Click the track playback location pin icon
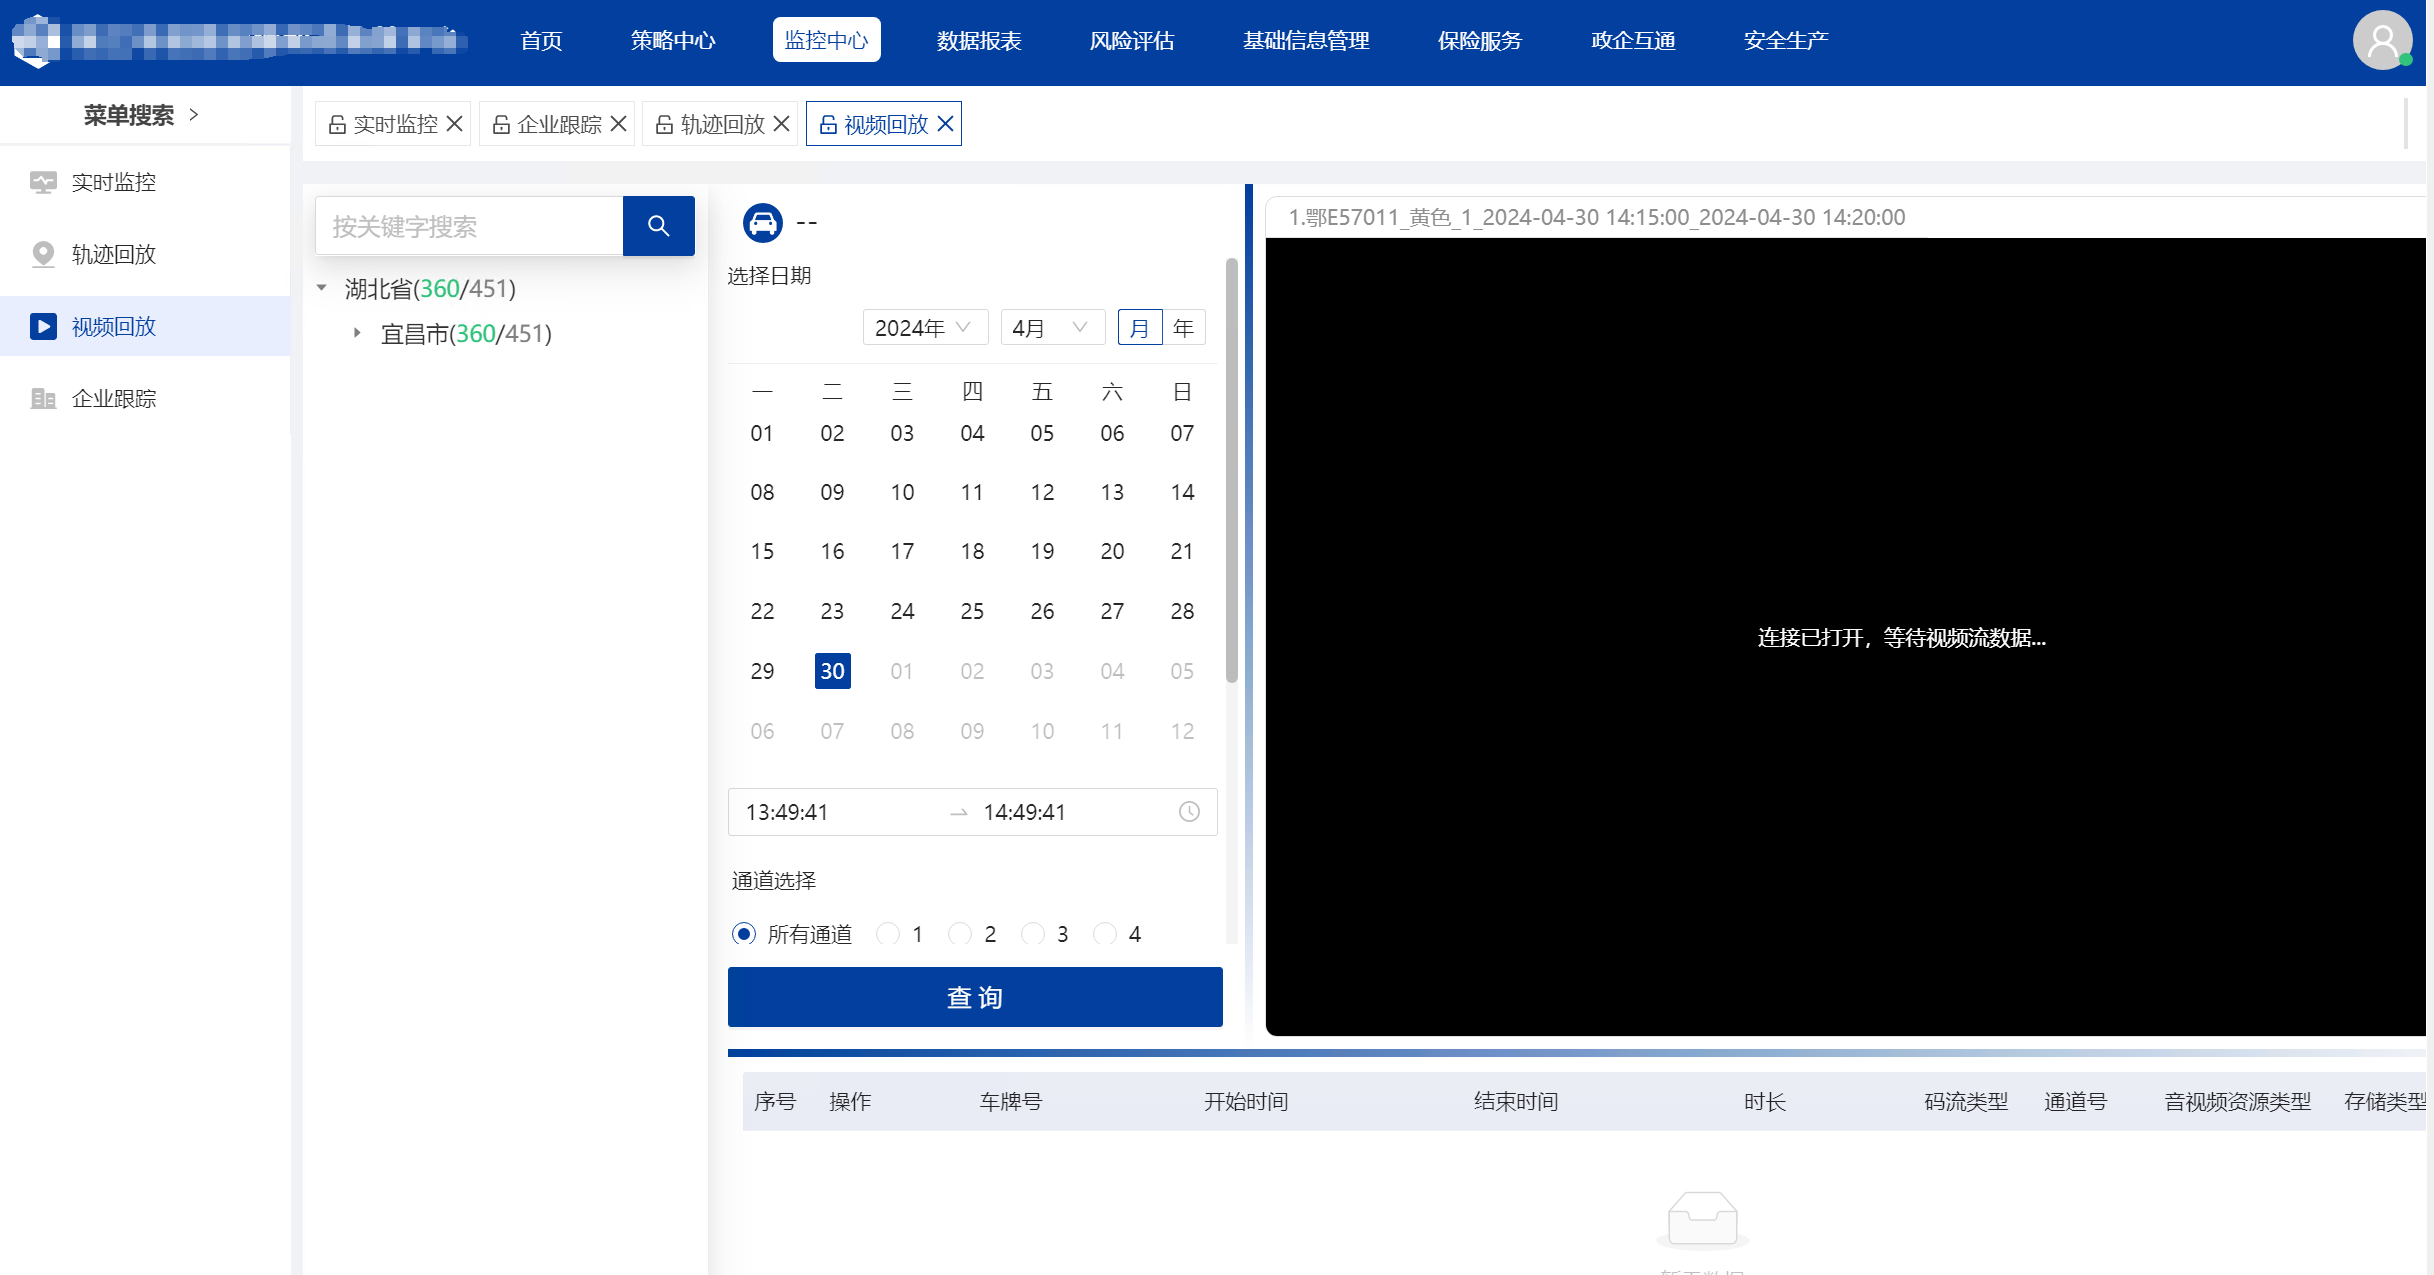 point(43,254)
